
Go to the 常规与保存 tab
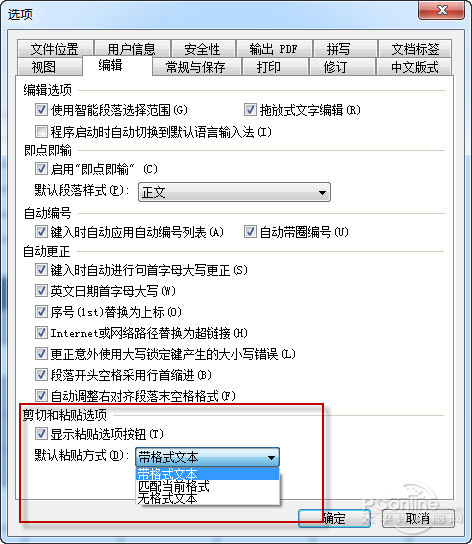pyautogui.click(x=196, y=67)
